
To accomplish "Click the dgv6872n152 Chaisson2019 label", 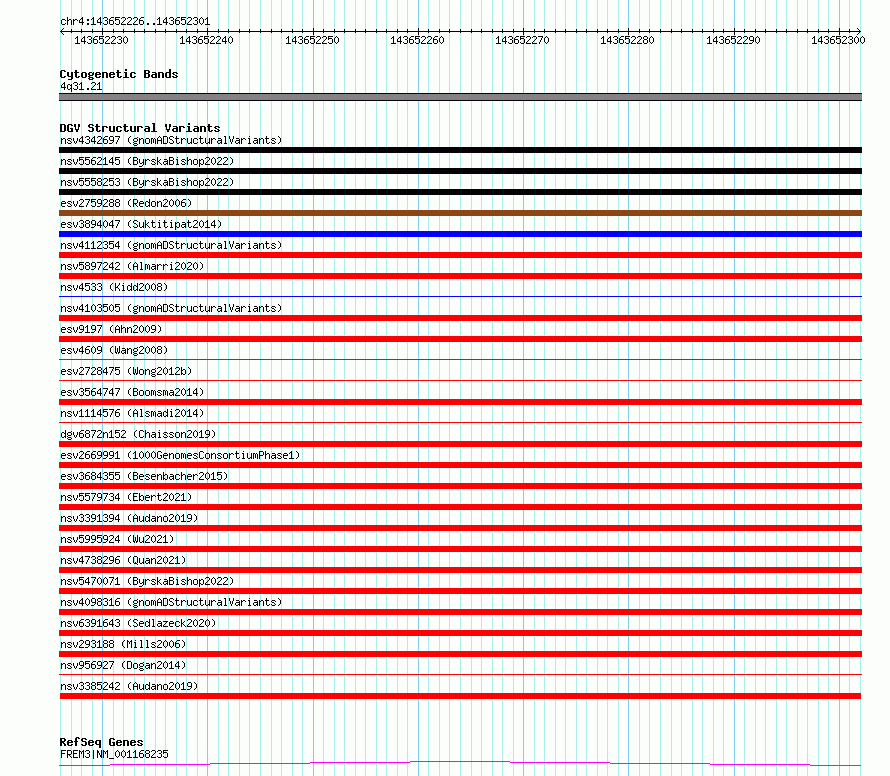I will (x=138, y=434).
